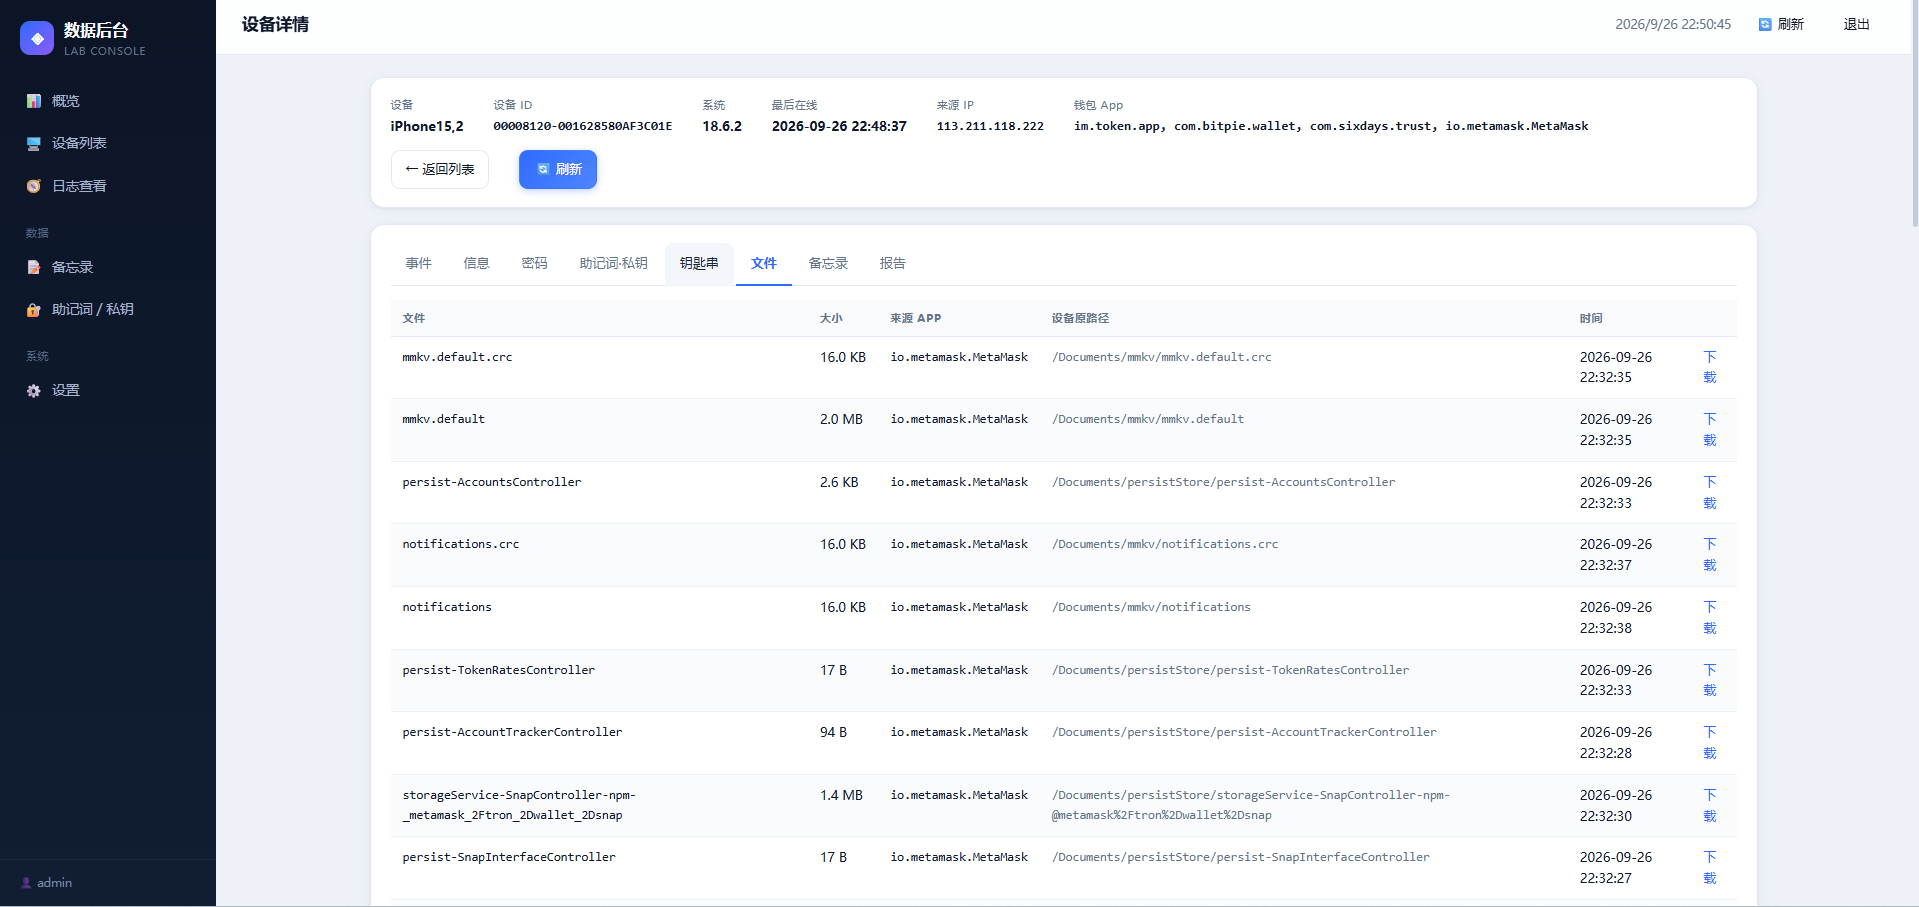Image resolution: width=1919 pixels, height=907 pixels.
Task: Download persist-SnapInterfaceController file
Action: [x=1710, y=867]
